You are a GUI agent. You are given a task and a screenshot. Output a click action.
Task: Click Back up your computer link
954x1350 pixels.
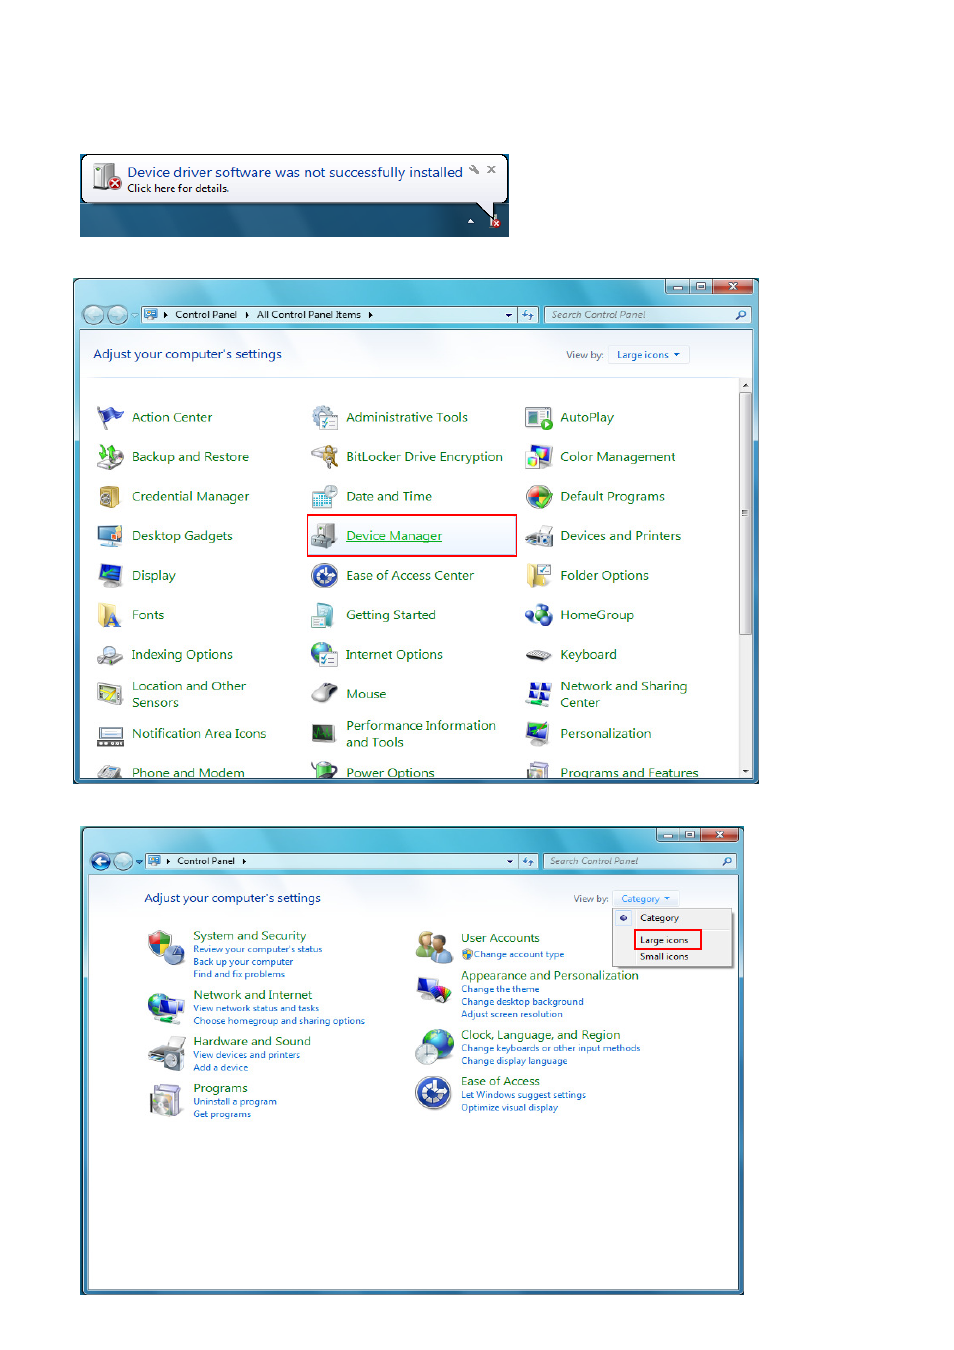243,962
